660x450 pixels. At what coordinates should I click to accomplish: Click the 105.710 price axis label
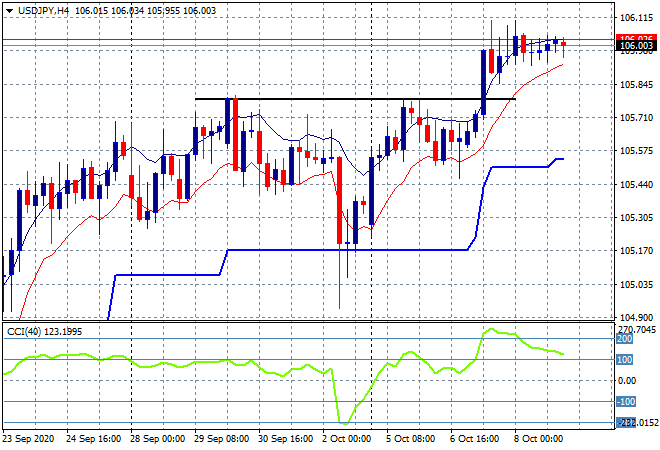pyautogui.click(x=636, y=117)
